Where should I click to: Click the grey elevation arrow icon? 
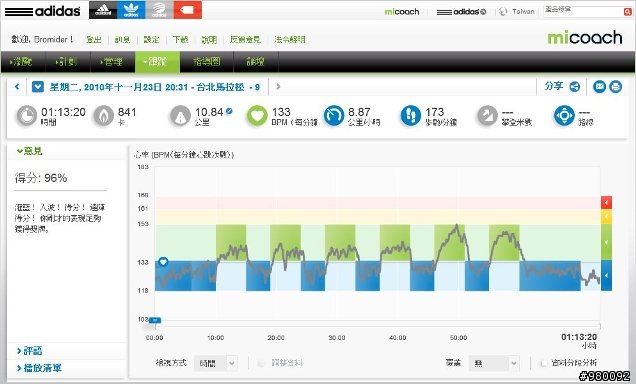click(x=487, y=116)
